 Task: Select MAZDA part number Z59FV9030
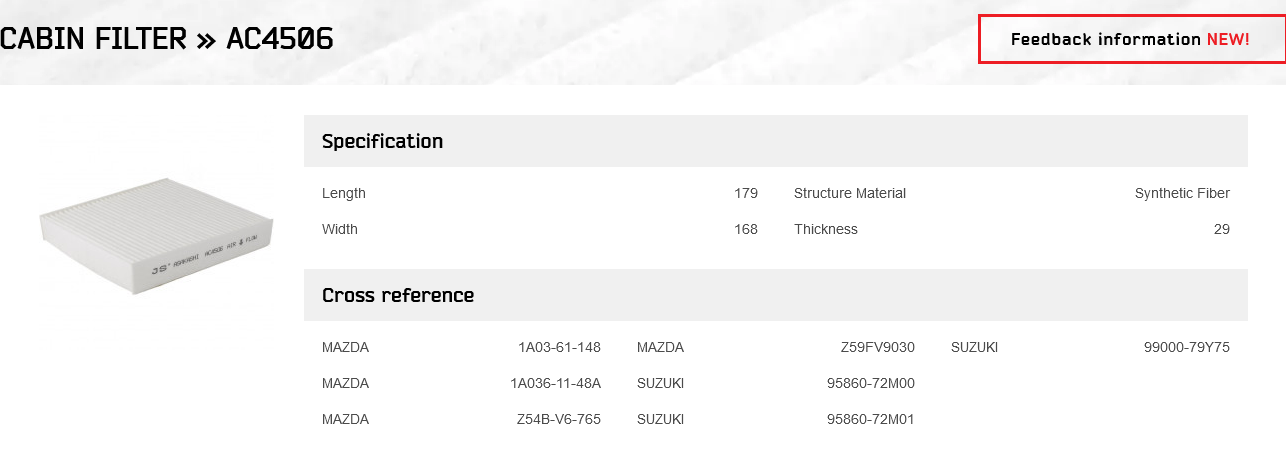click(x=878, y=348)
